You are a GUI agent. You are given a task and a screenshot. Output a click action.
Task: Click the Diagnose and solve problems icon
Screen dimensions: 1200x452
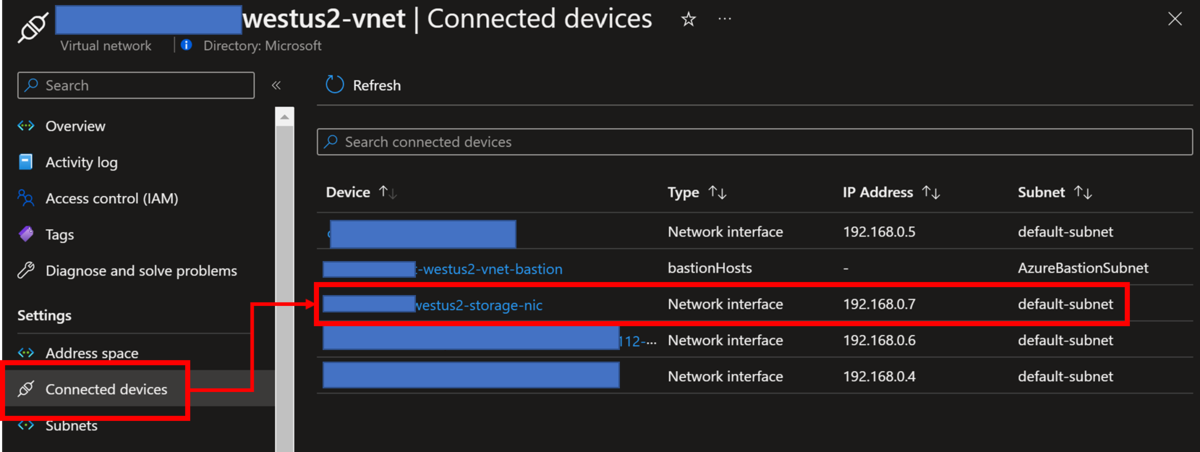tap(26, 270)
